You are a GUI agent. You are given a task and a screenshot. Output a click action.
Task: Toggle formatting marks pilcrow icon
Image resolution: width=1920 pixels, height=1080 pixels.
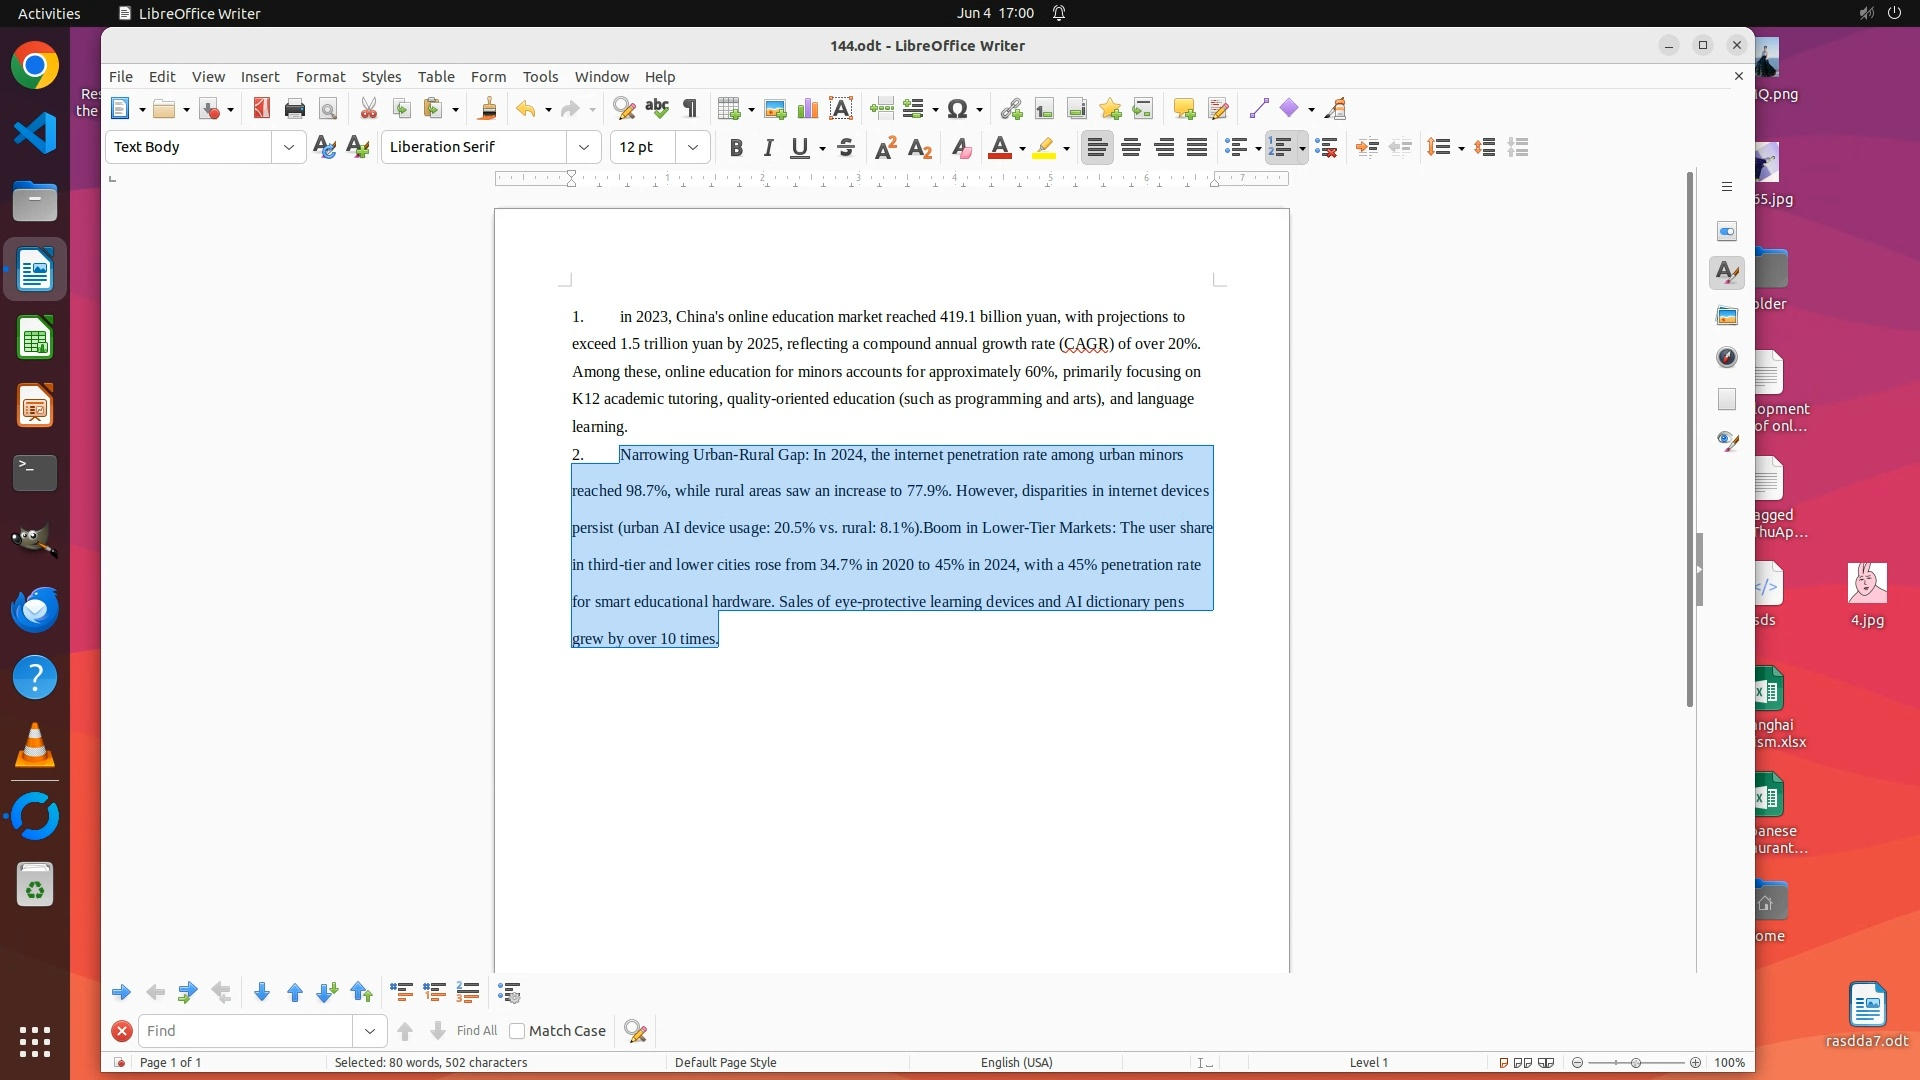click(x=690, y=108)
